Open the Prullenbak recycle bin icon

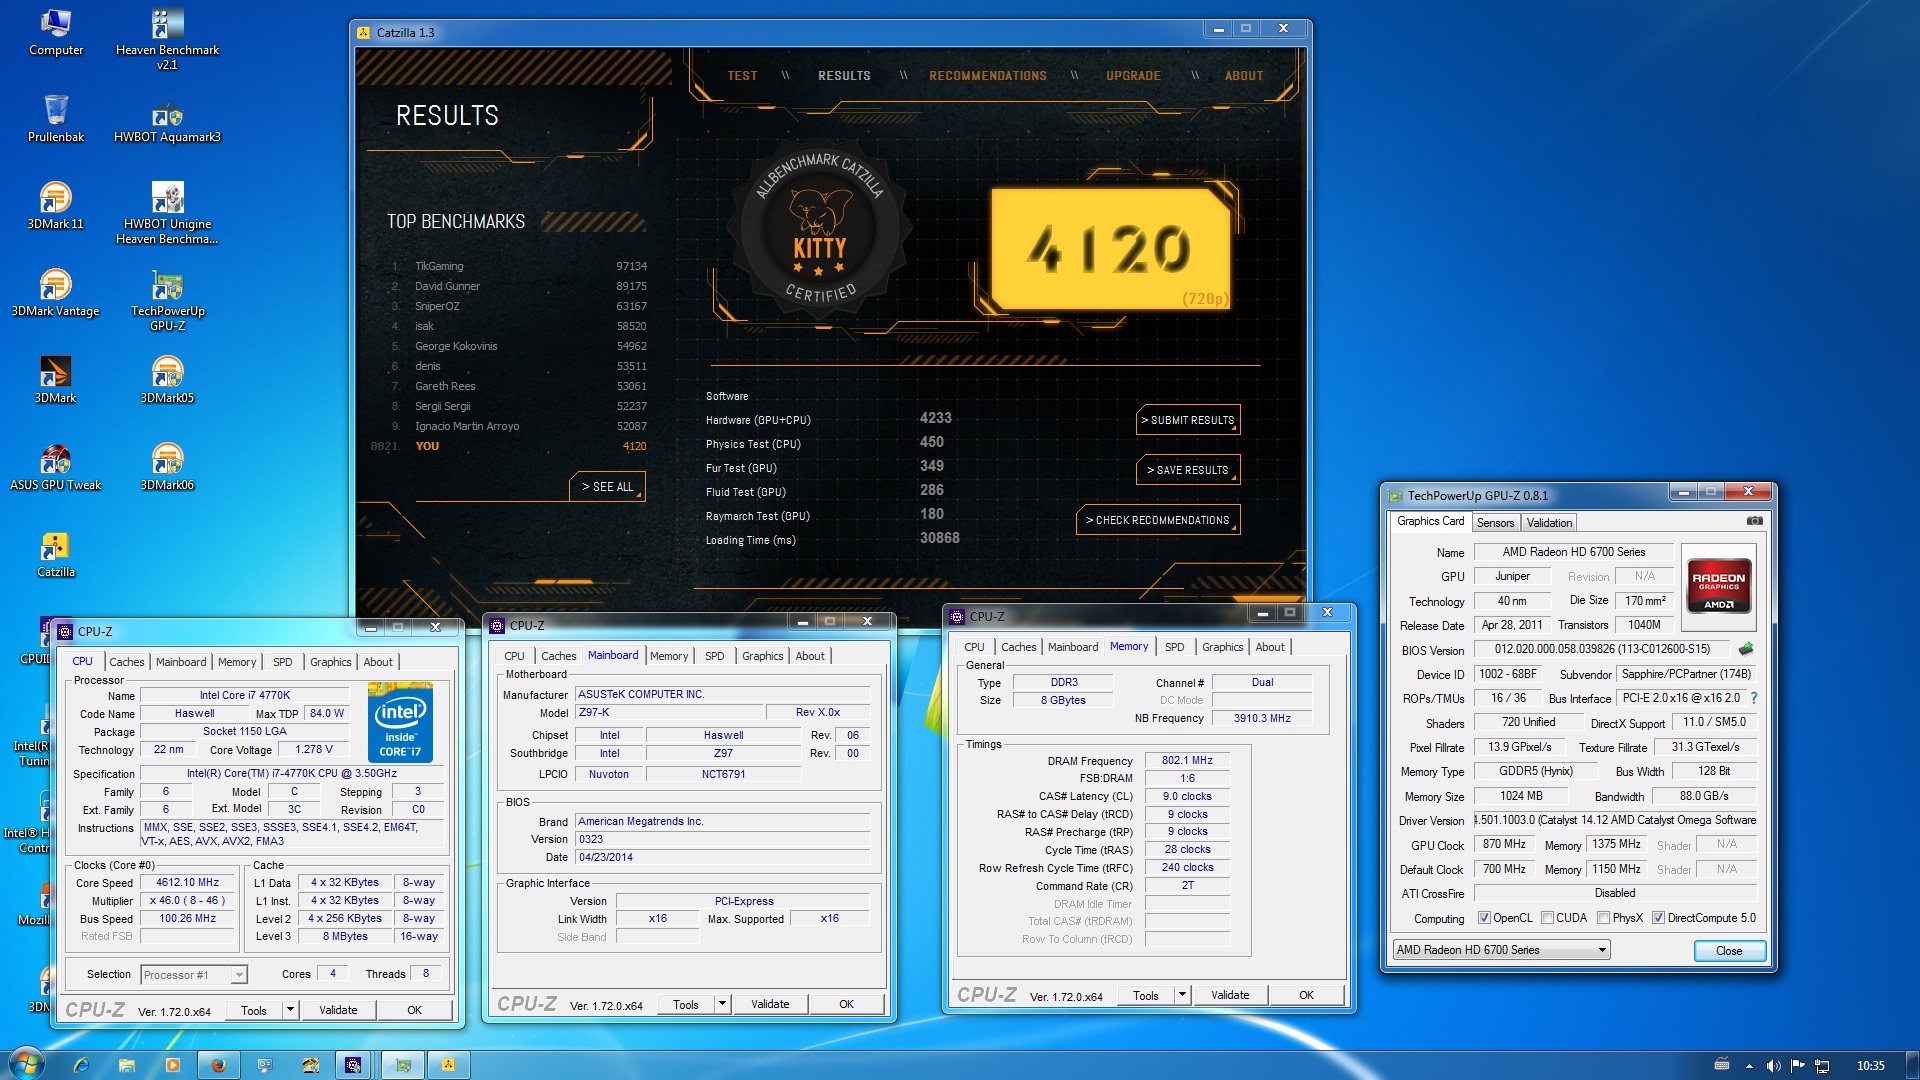click(x=56, y=119)
